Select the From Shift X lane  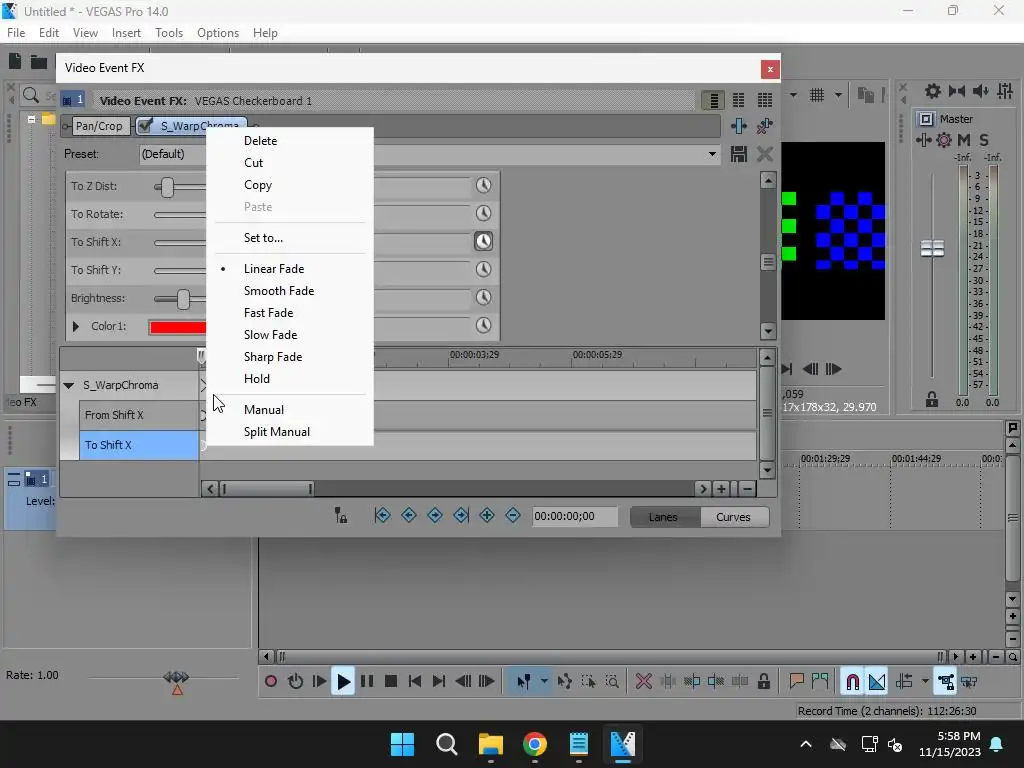(x=139, y=415)
